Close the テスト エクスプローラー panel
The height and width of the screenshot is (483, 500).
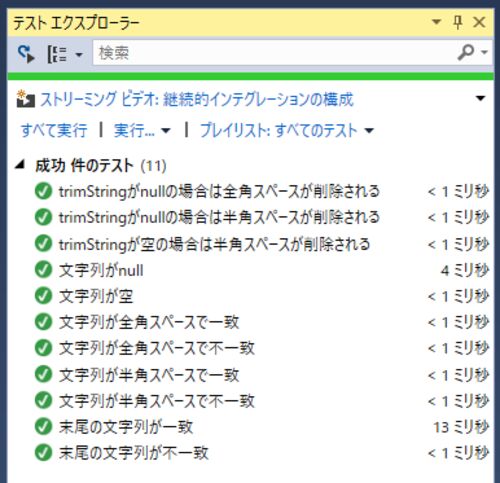point(479,22)
